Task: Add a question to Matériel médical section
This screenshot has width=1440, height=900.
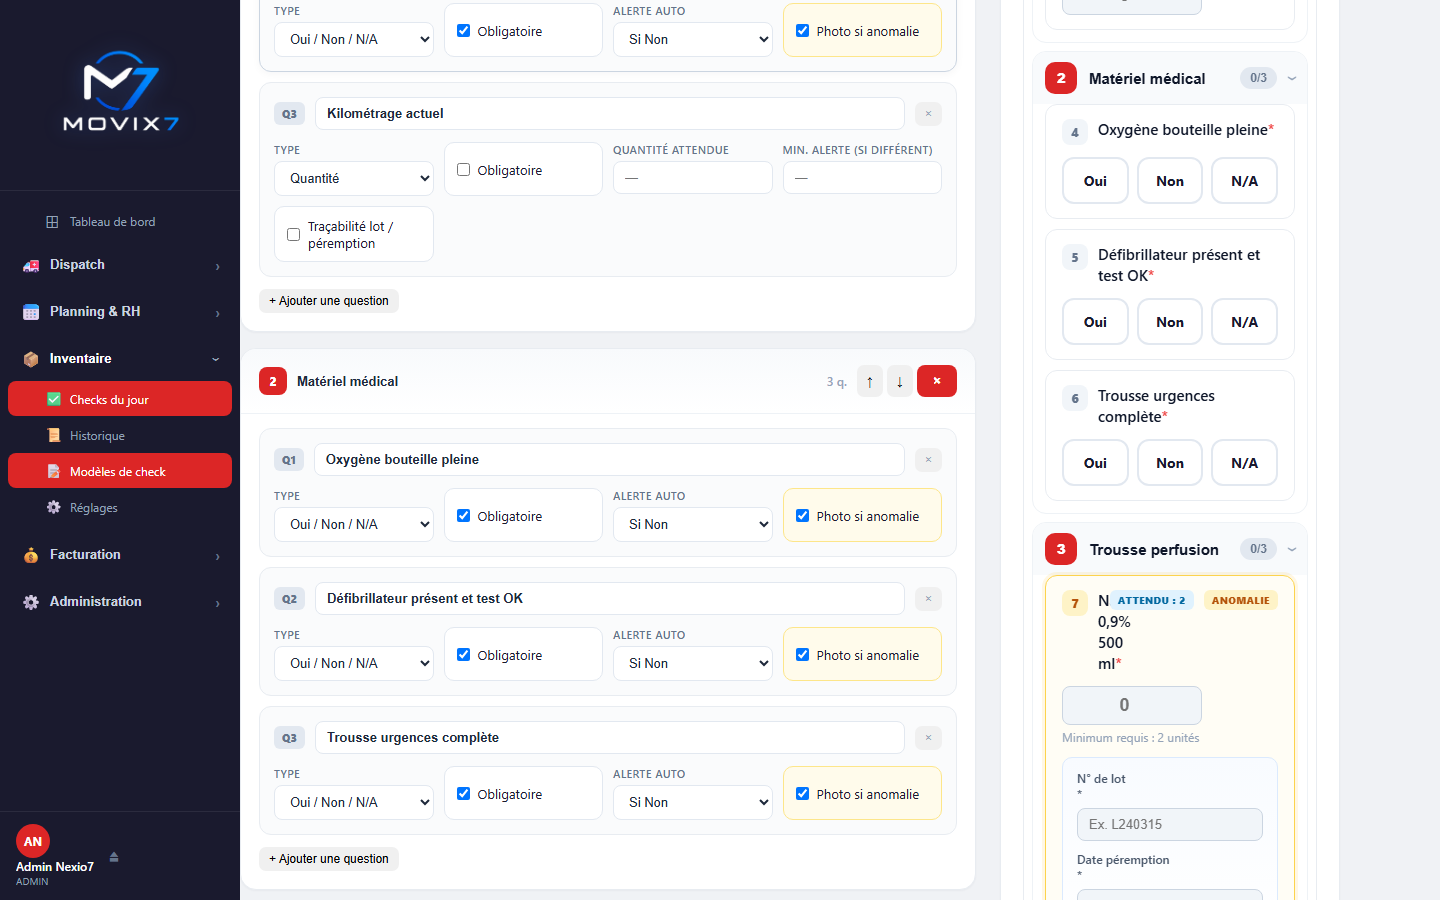Action: (329, 859)
